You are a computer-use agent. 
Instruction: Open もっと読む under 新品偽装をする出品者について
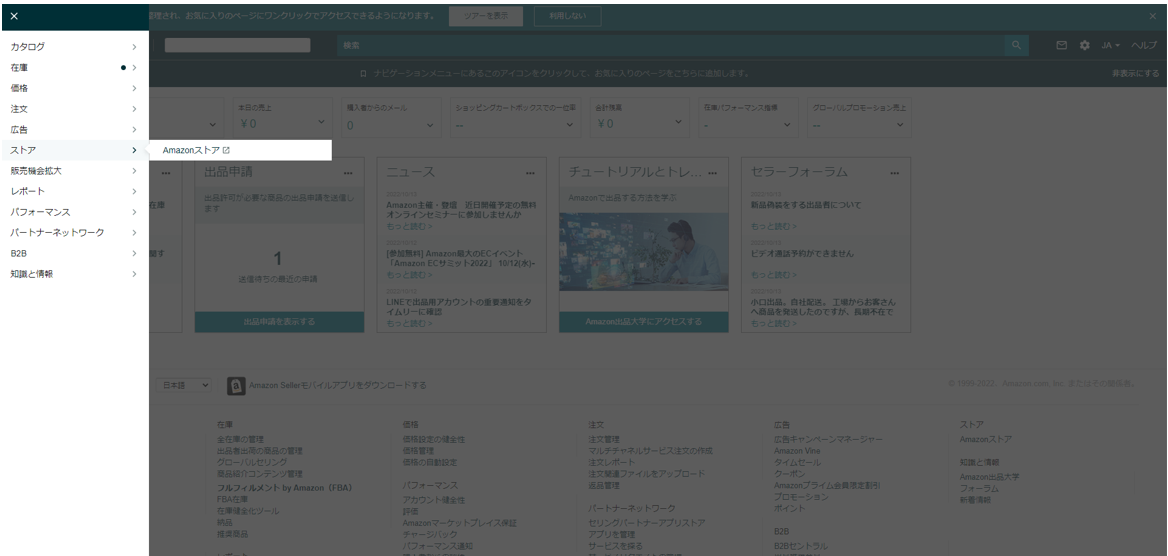(773, 226)
